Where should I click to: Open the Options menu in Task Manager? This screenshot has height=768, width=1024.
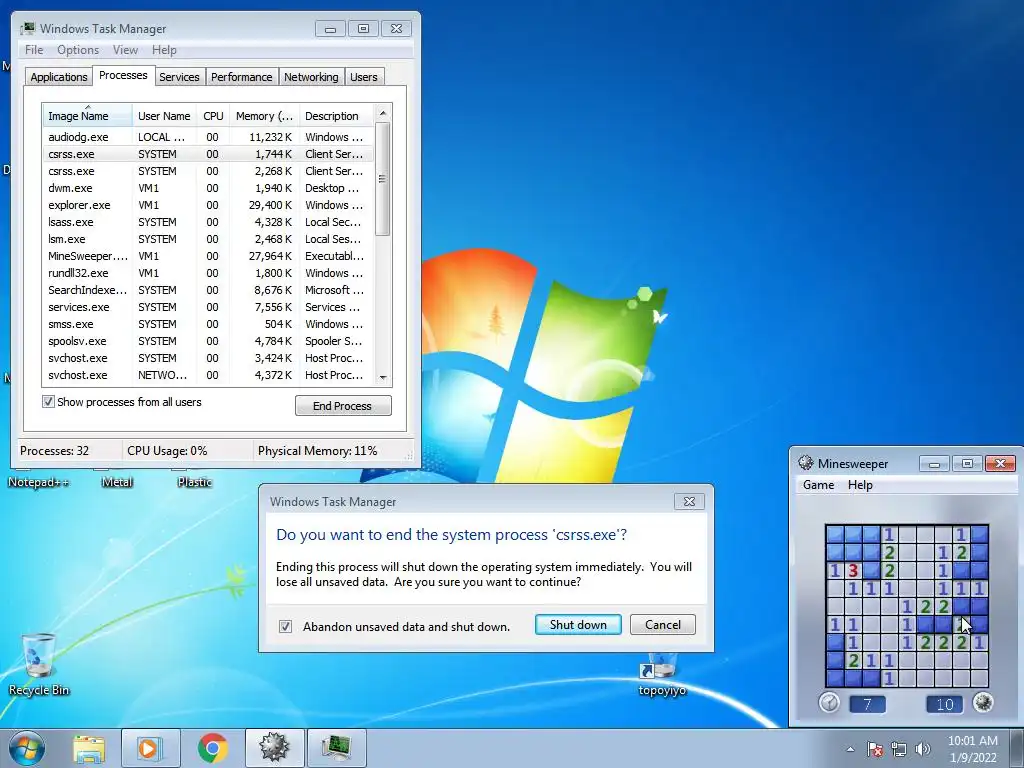[x=78, y=50]
